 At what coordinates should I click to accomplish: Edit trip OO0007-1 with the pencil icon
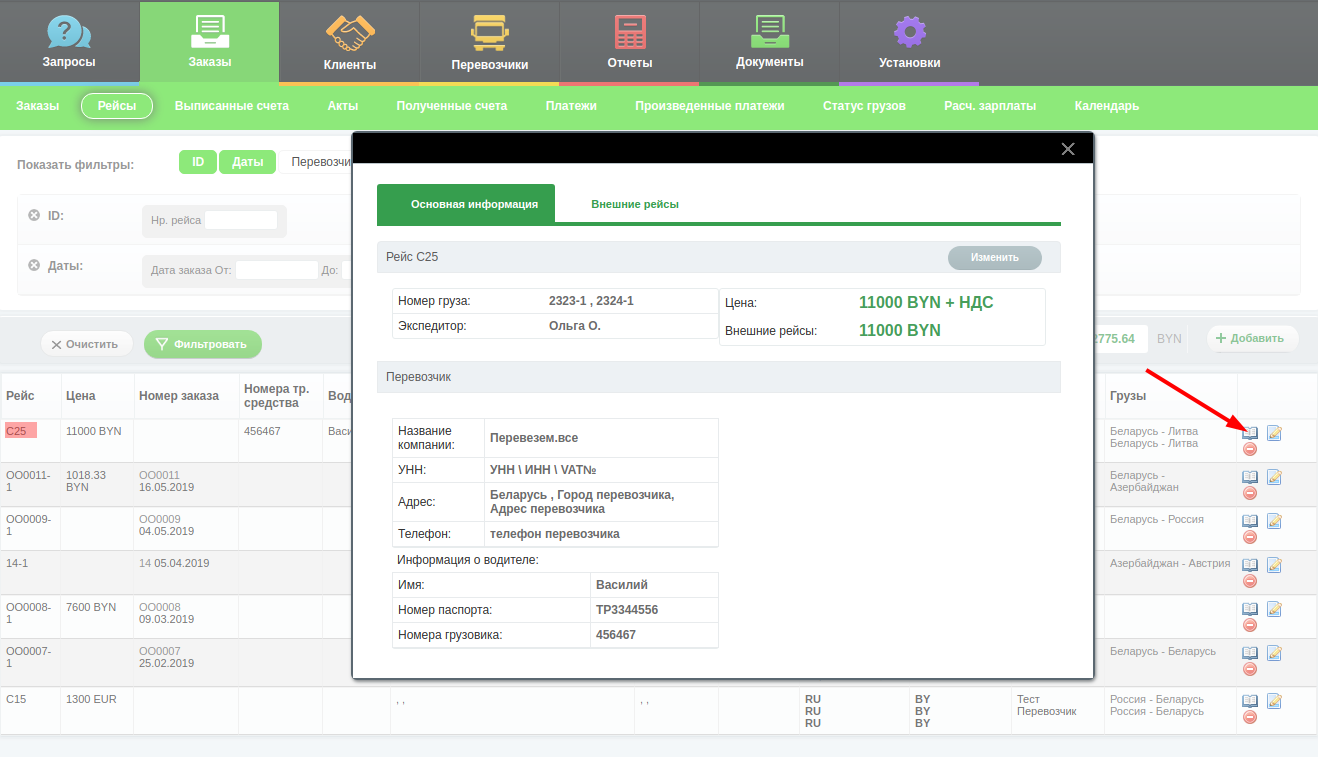pyautogui.click(x=1274, y=653)
